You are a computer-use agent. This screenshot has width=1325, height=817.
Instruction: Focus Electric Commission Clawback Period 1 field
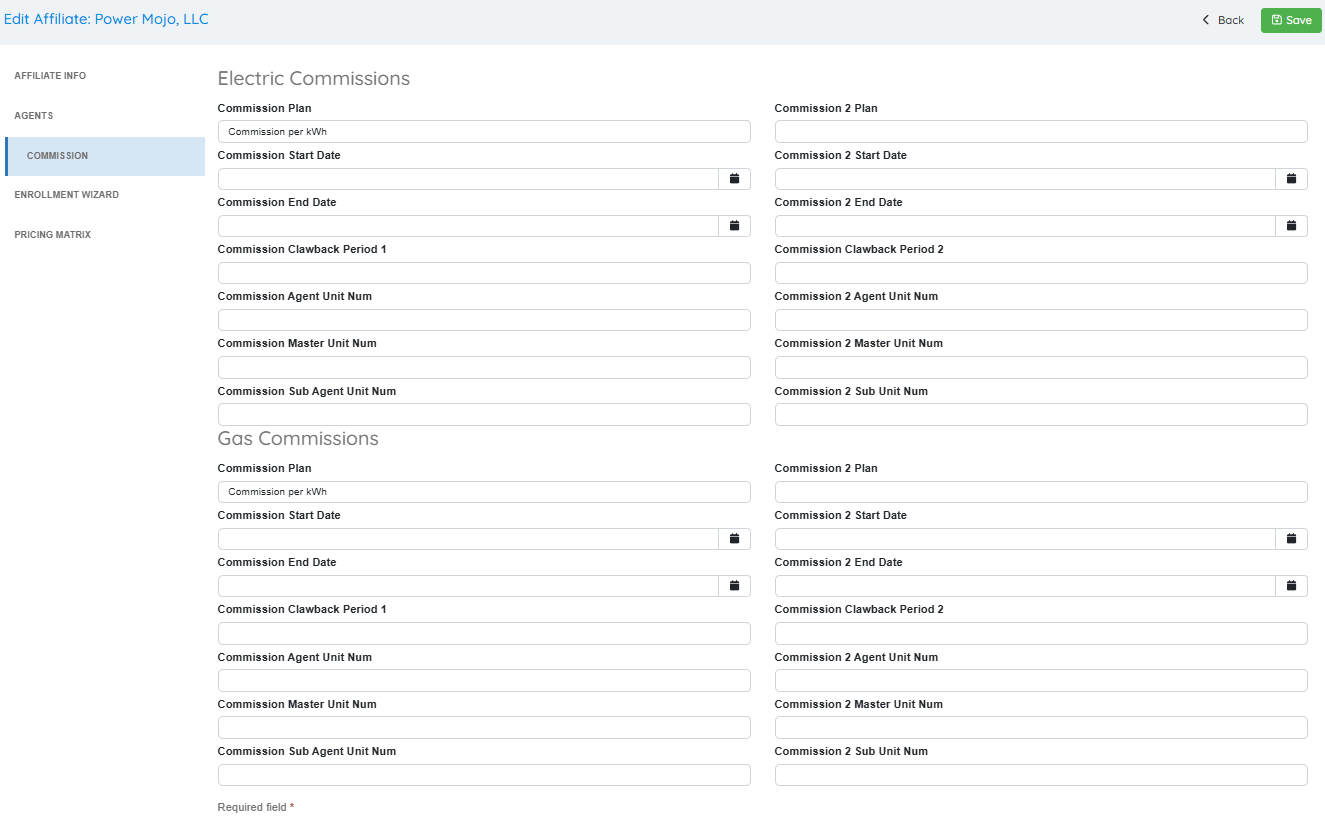(x=483, y=273)
